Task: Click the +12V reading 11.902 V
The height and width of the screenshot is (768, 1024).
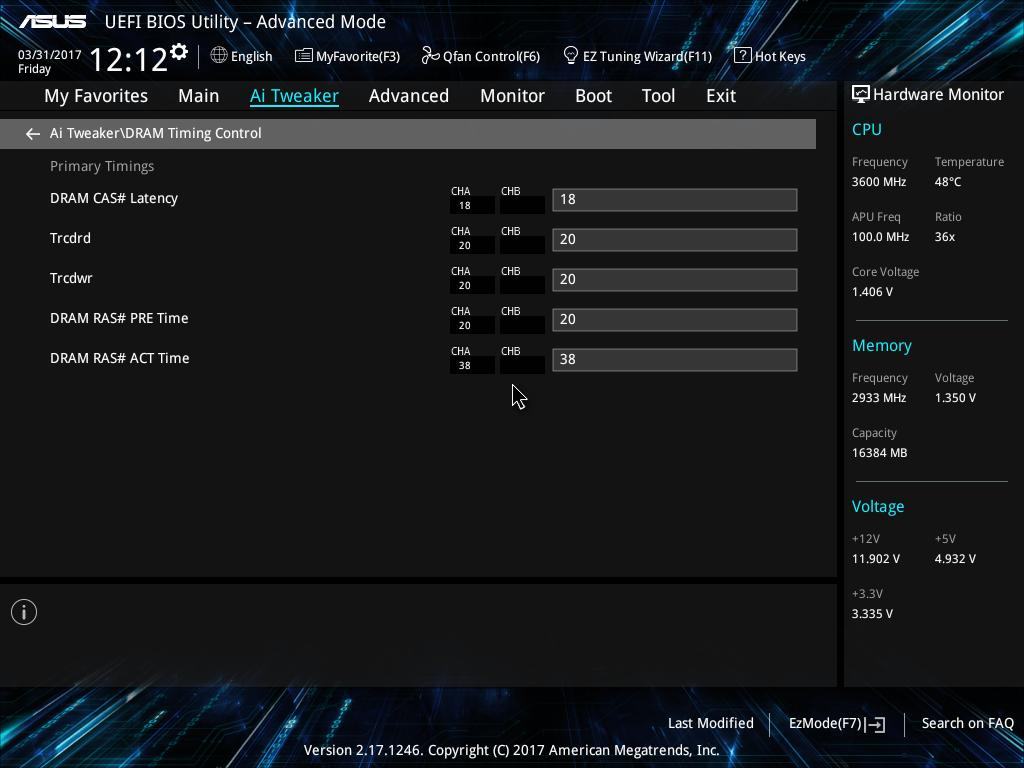Action: [x=875, y=559]
